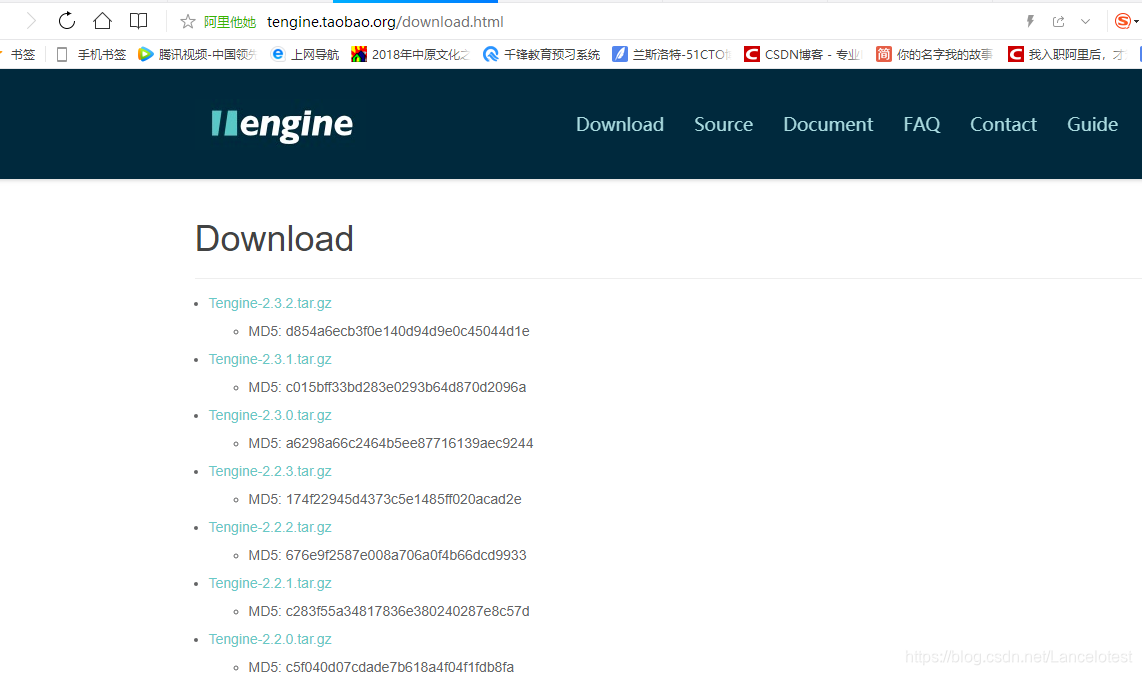Download Tengine-2.3.1.tar.gz
This screenshot has width=1142, height=675.
click(269, 359)
